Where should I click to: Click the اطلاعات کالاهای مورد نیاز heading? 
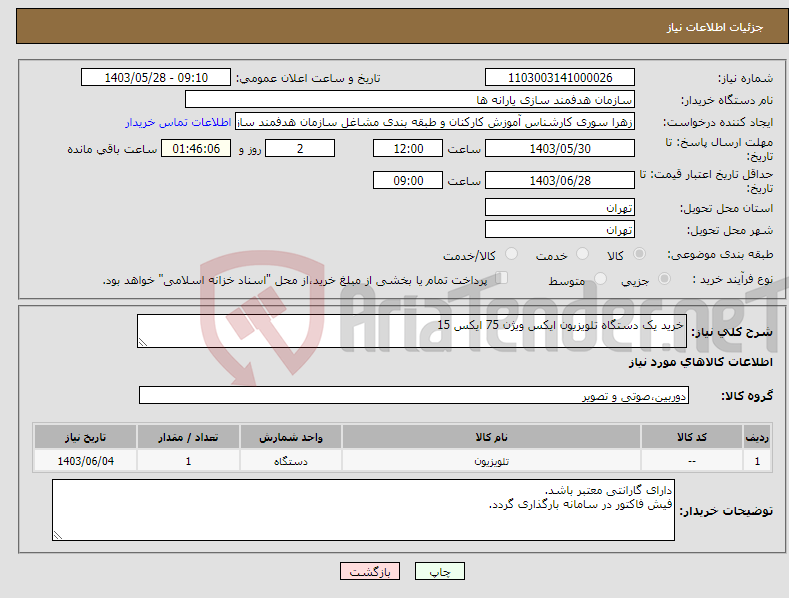point(700,362)
